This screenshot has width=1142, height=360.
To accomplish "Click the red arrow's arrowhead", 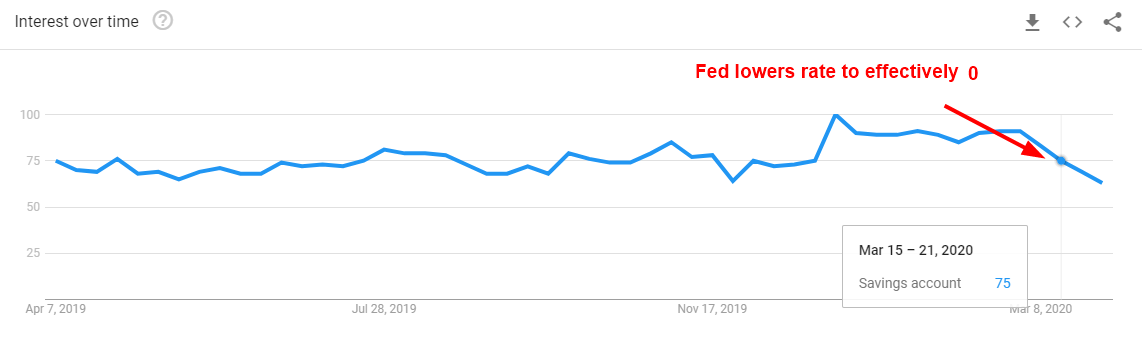I will click(1036, 148).
